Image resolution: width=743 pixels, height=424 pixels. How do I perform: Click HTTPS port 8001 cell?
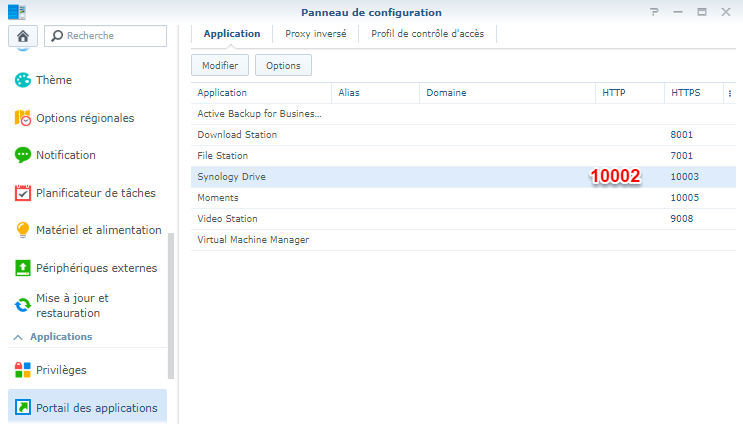click(x=681, y=135)
